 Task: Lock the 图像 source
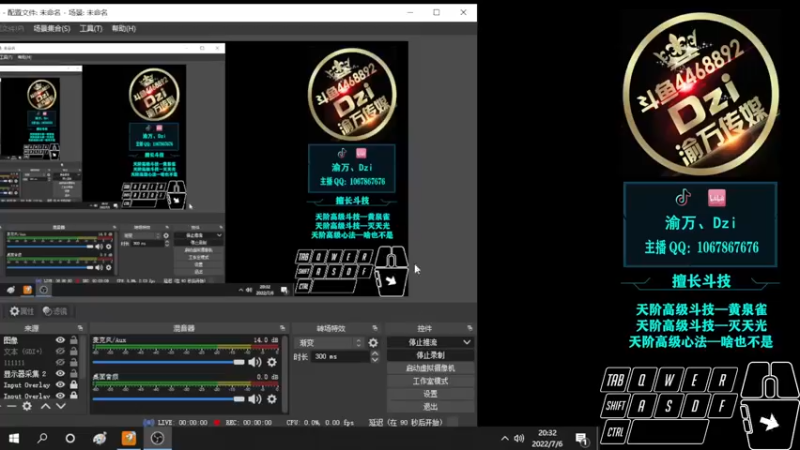(74, 340)
